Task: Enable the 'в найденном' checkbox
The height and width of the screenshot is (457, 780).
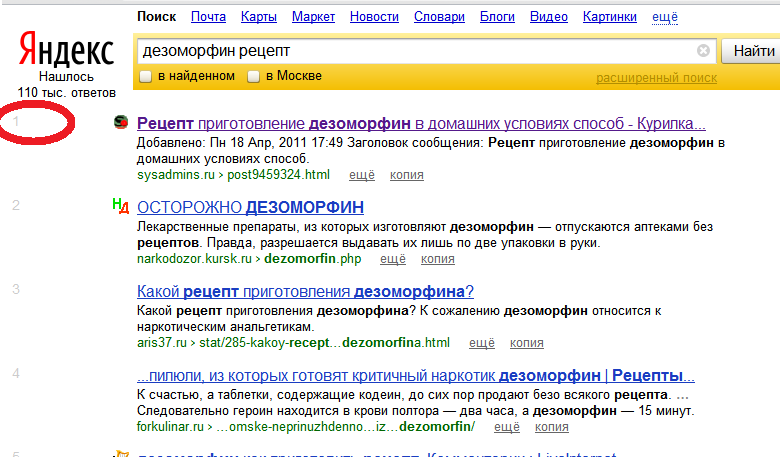Action: click(145, 77)
